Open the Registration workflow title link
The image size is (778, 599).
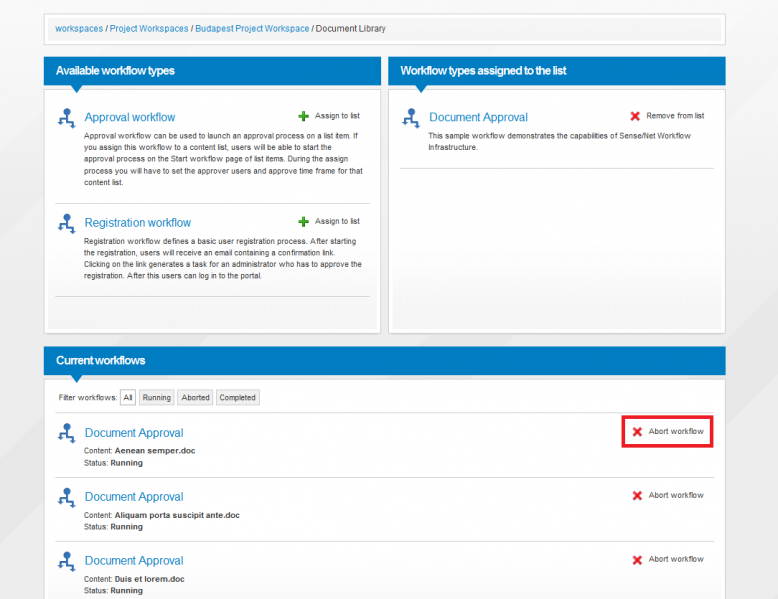tap(137, 223)
